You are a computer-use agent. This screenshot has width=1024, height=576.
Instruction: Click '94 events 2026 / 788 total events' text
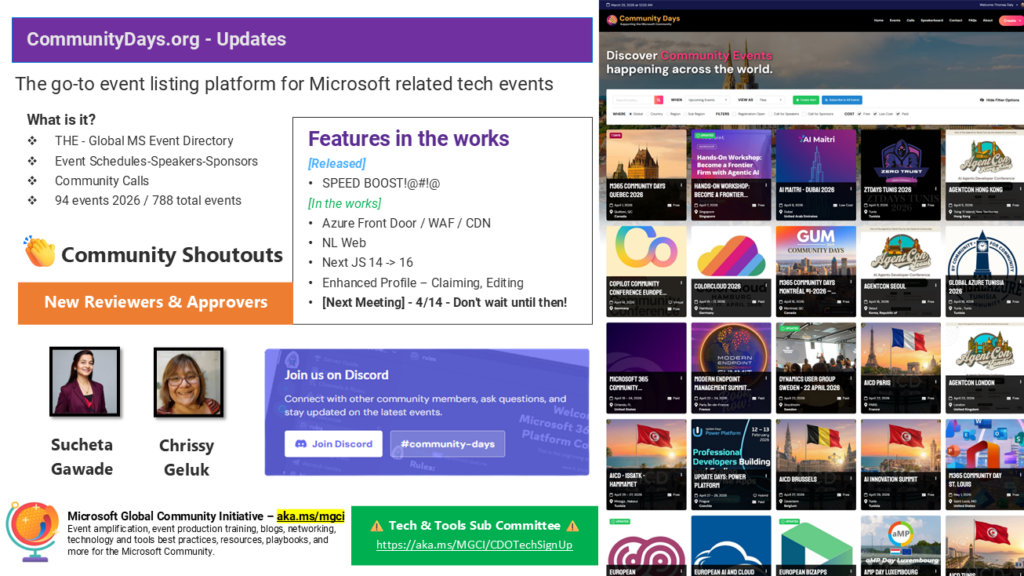[x=148, y=200]
